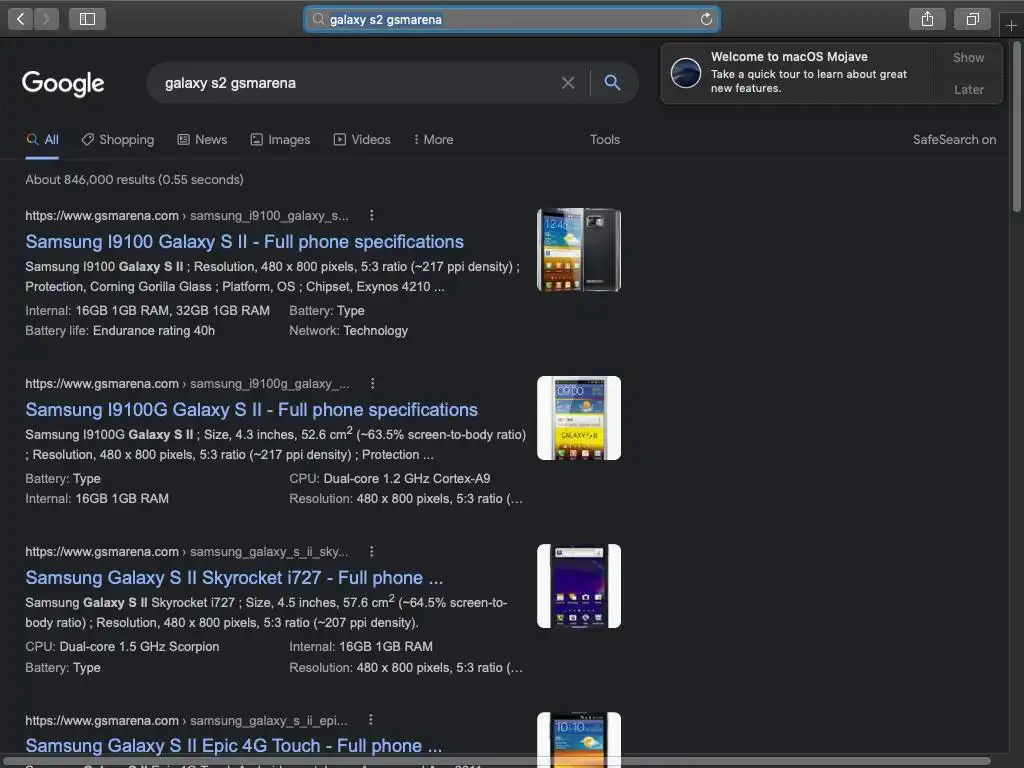
Task: Open Samsung Galaxy S II Epic 4G Touch link
Action: click(x=233, y=745)
